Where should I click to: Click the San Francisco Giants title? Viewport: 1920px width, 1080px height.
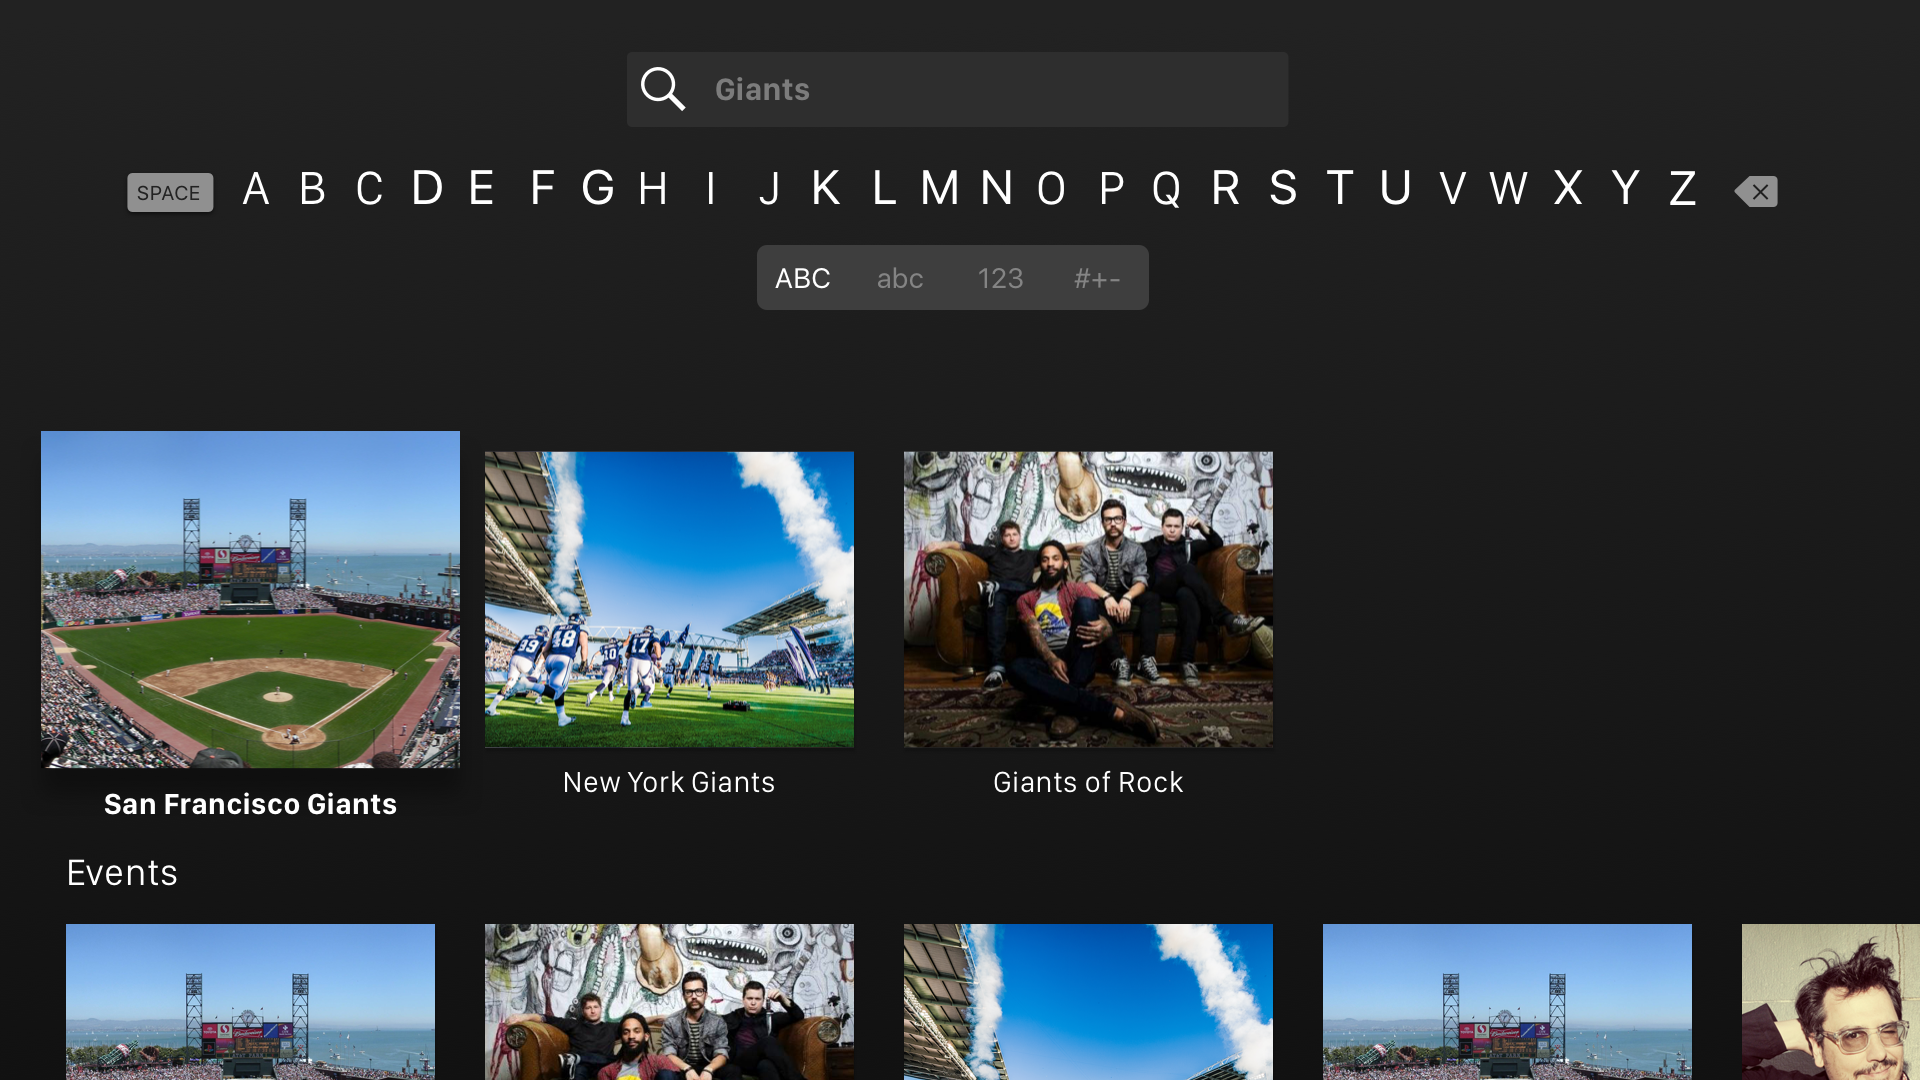click(250, 804)
